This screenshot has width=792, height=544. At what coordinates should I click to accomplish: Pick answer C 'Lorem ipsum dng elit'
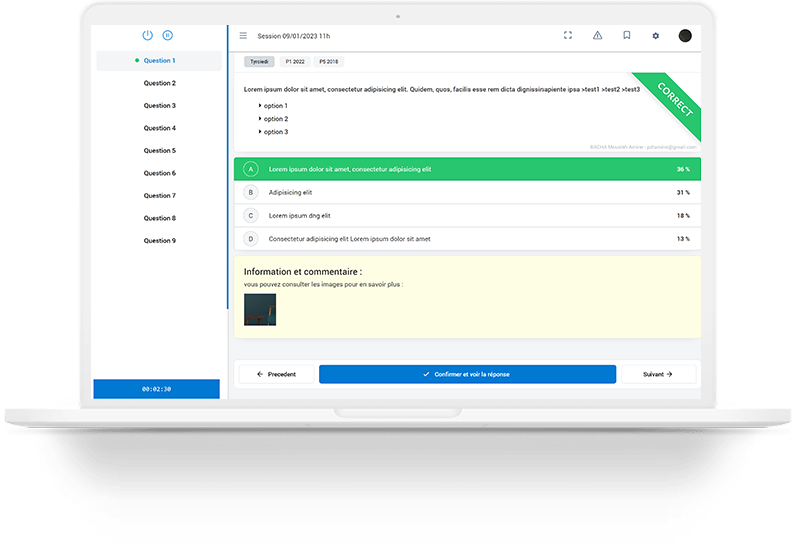click(299, 215)
